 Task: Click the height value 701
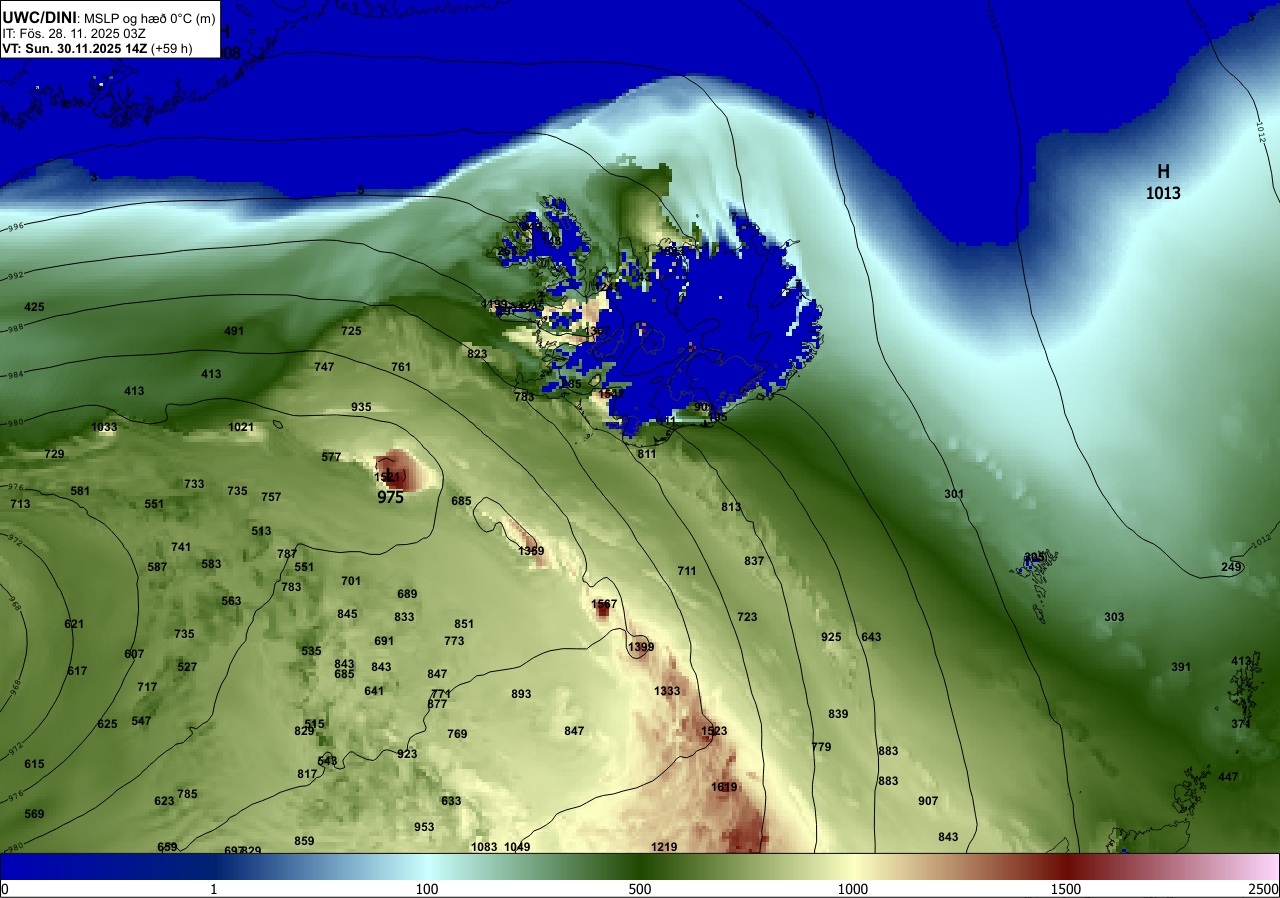[x=351, y=581]
